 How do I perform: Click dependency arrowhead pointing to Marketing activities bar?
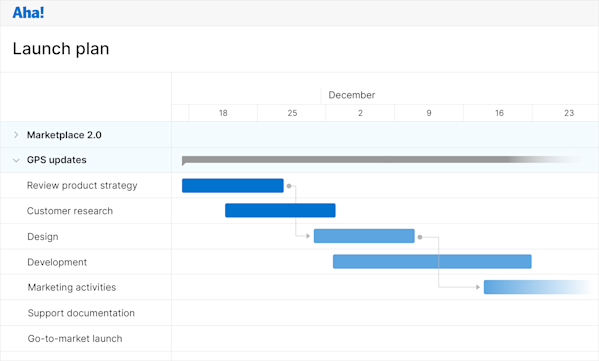(478, 287)
